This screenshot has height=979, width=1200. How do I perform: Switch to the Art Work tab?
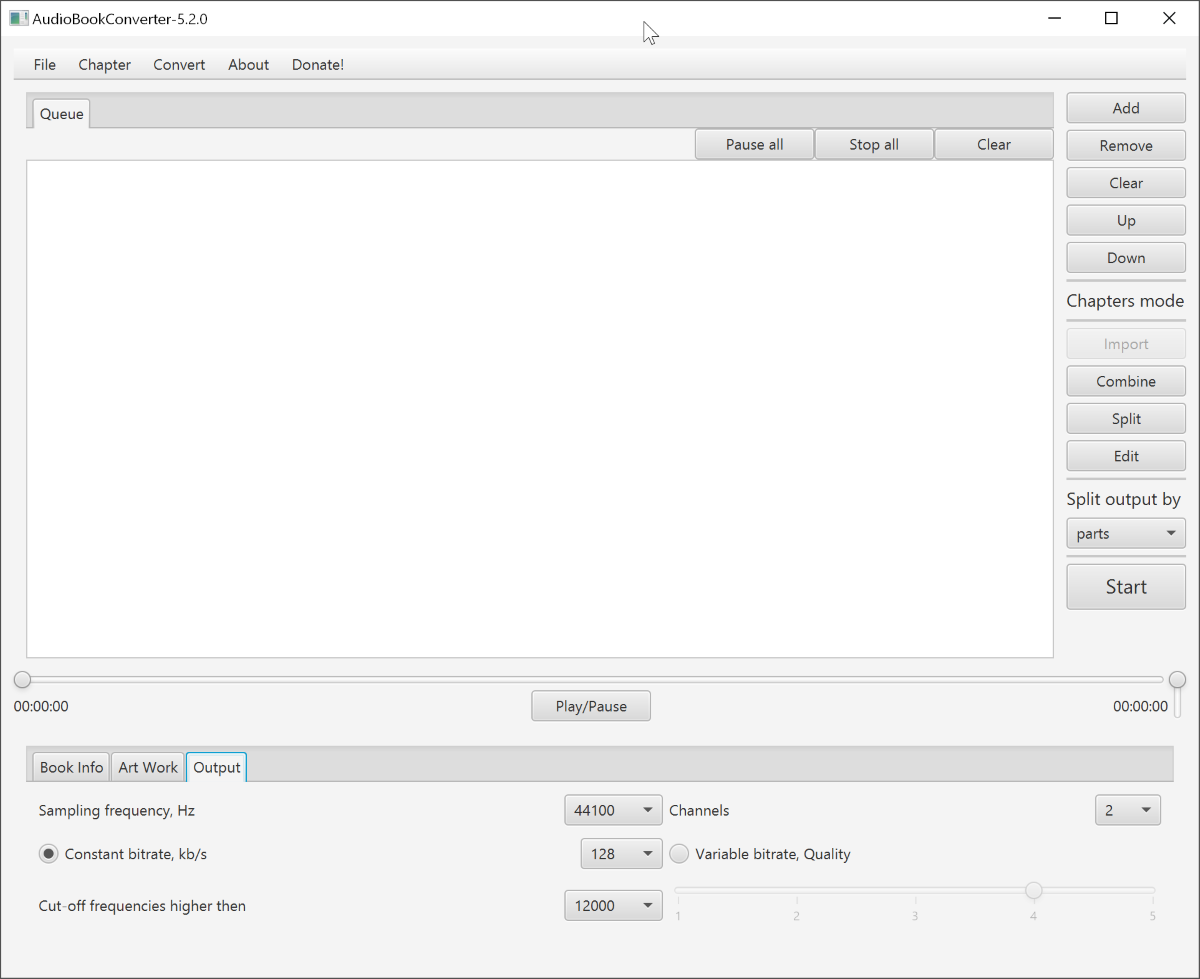click(x=148, y=767)
